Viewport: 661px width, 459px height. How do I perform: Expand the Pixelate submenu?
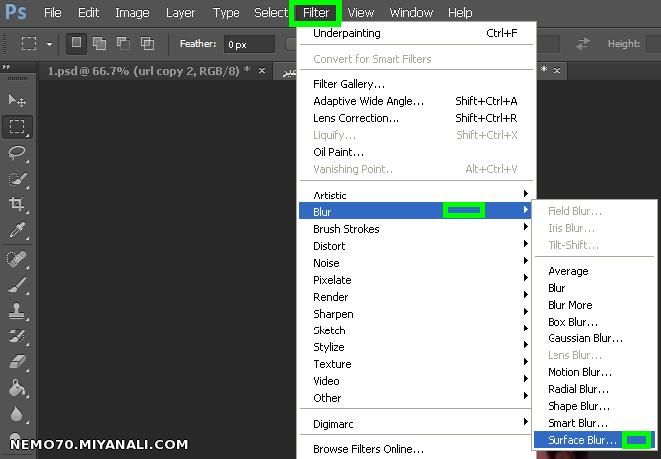point(415,280)
